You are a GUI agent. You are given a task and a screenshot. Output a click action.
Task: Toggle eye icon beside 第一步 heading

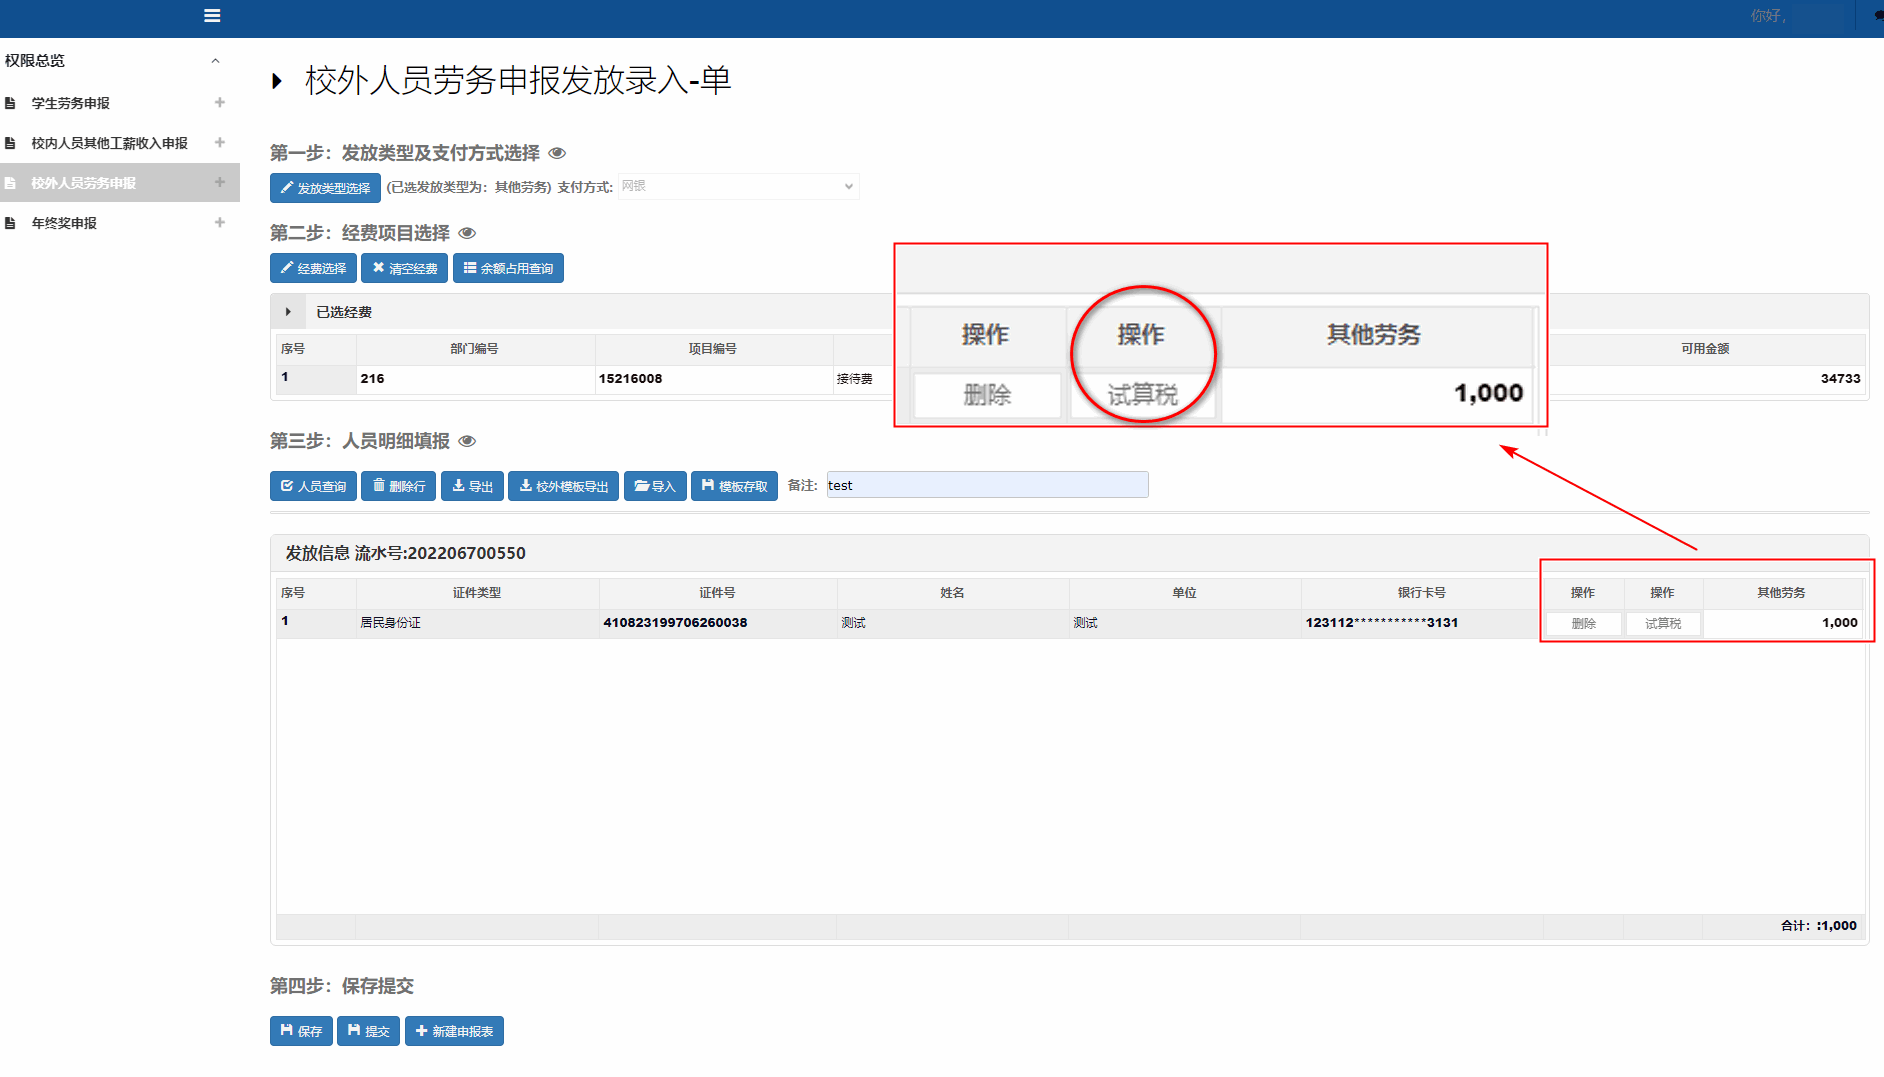click(x=557, y=153)
